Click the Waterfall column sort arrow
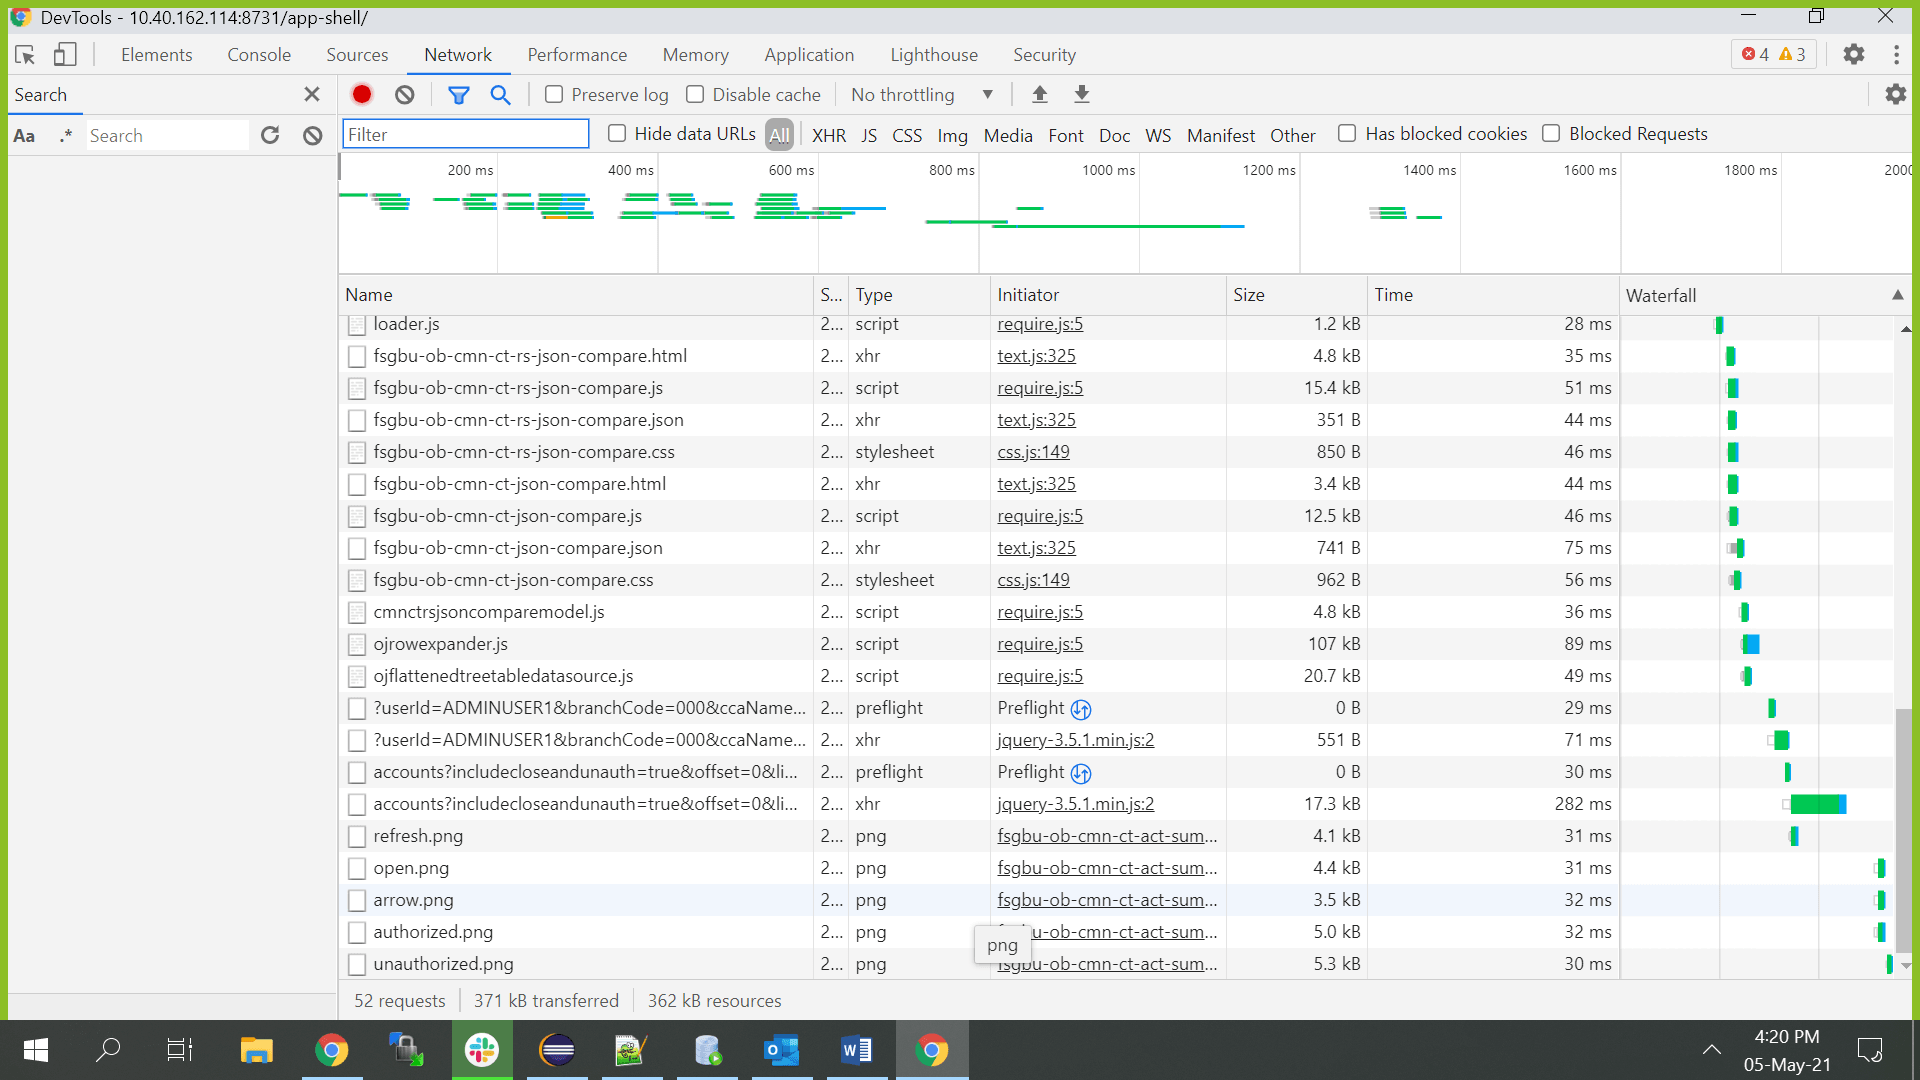Image resolution: width=1920 pixels, height=1080 pixels. click(x=1897, y=295)
